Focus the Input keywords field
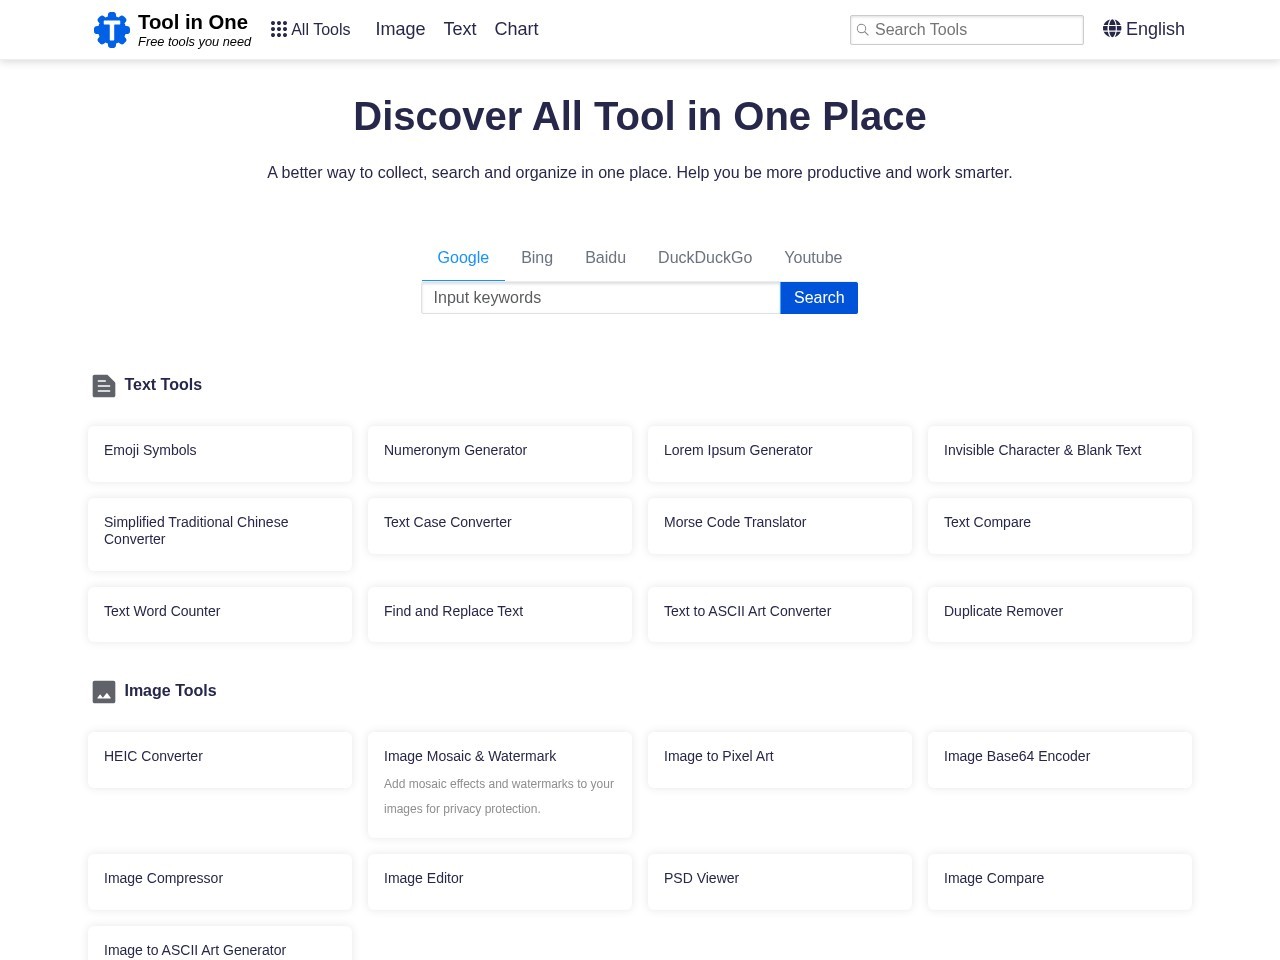This screenshot has height=960, width=1280. pos(601,298)
